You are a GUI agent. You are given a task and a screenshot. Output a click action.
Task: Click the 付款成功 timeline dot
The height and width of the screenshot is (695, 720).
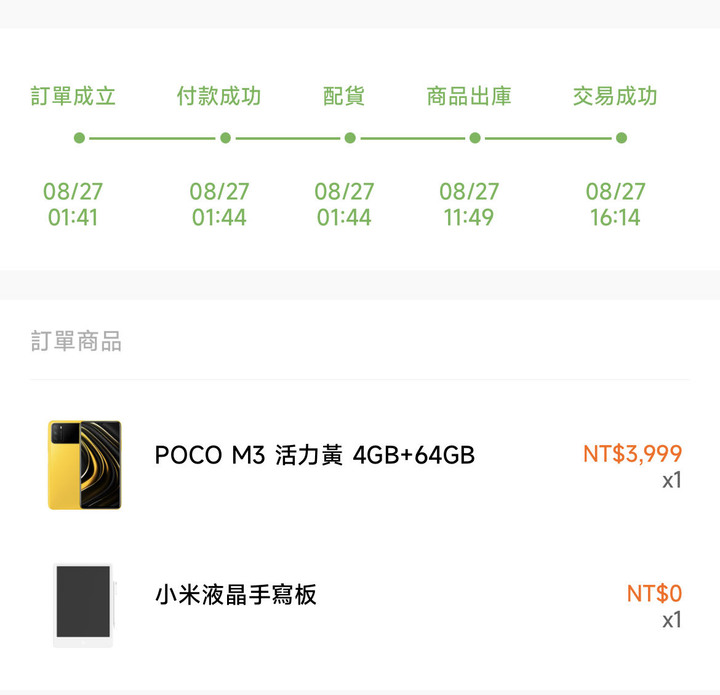click(225, 138)
